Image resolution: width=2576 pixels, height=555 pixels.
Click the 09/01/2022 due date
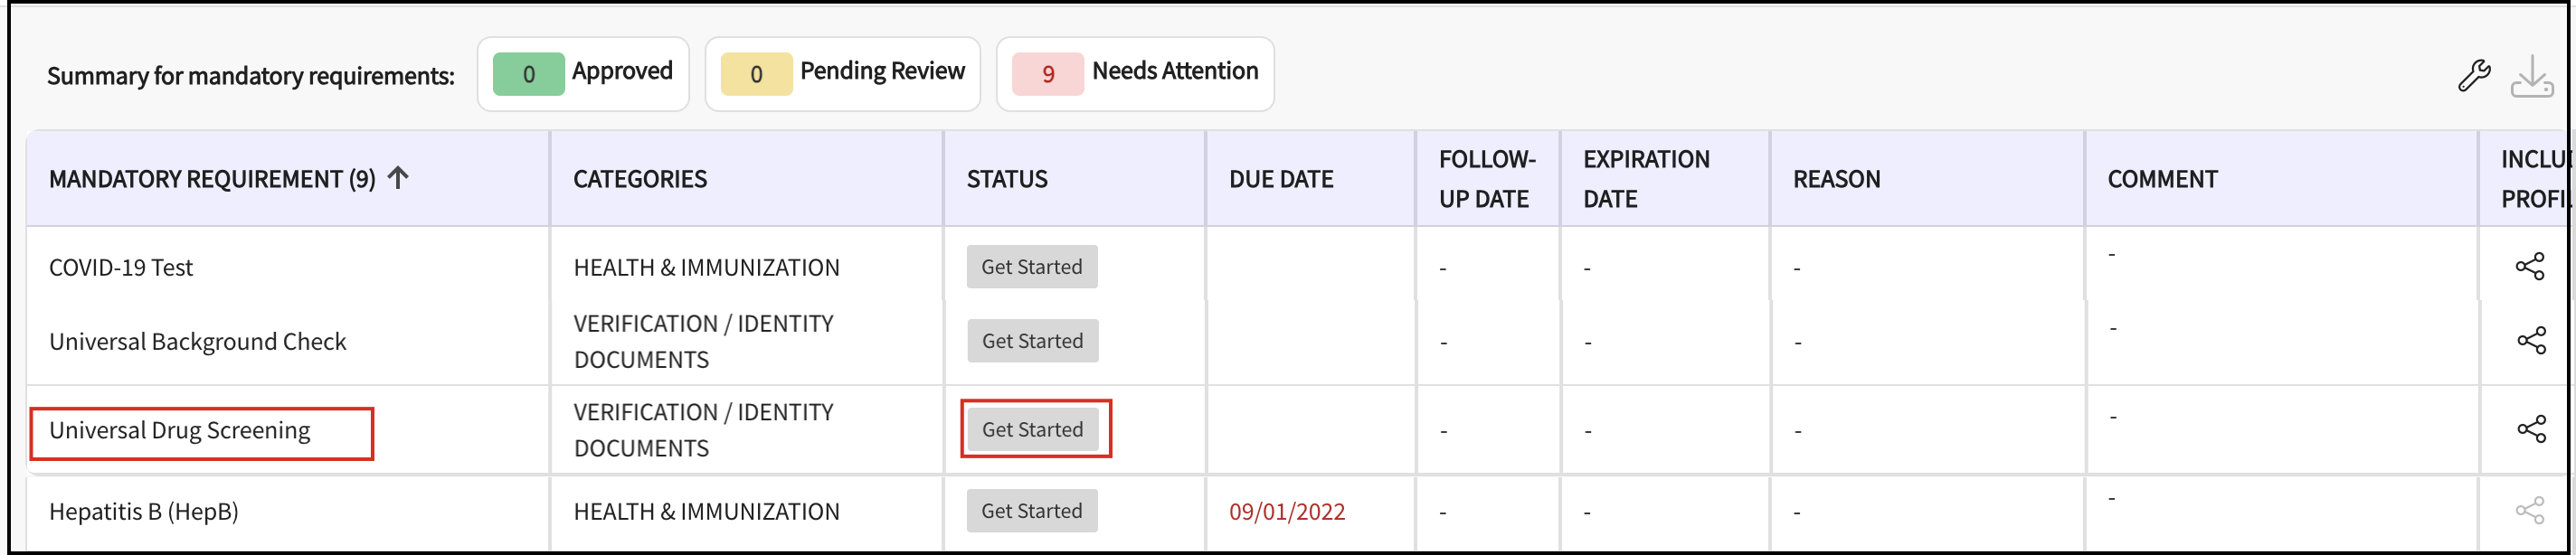point(1287,512)
